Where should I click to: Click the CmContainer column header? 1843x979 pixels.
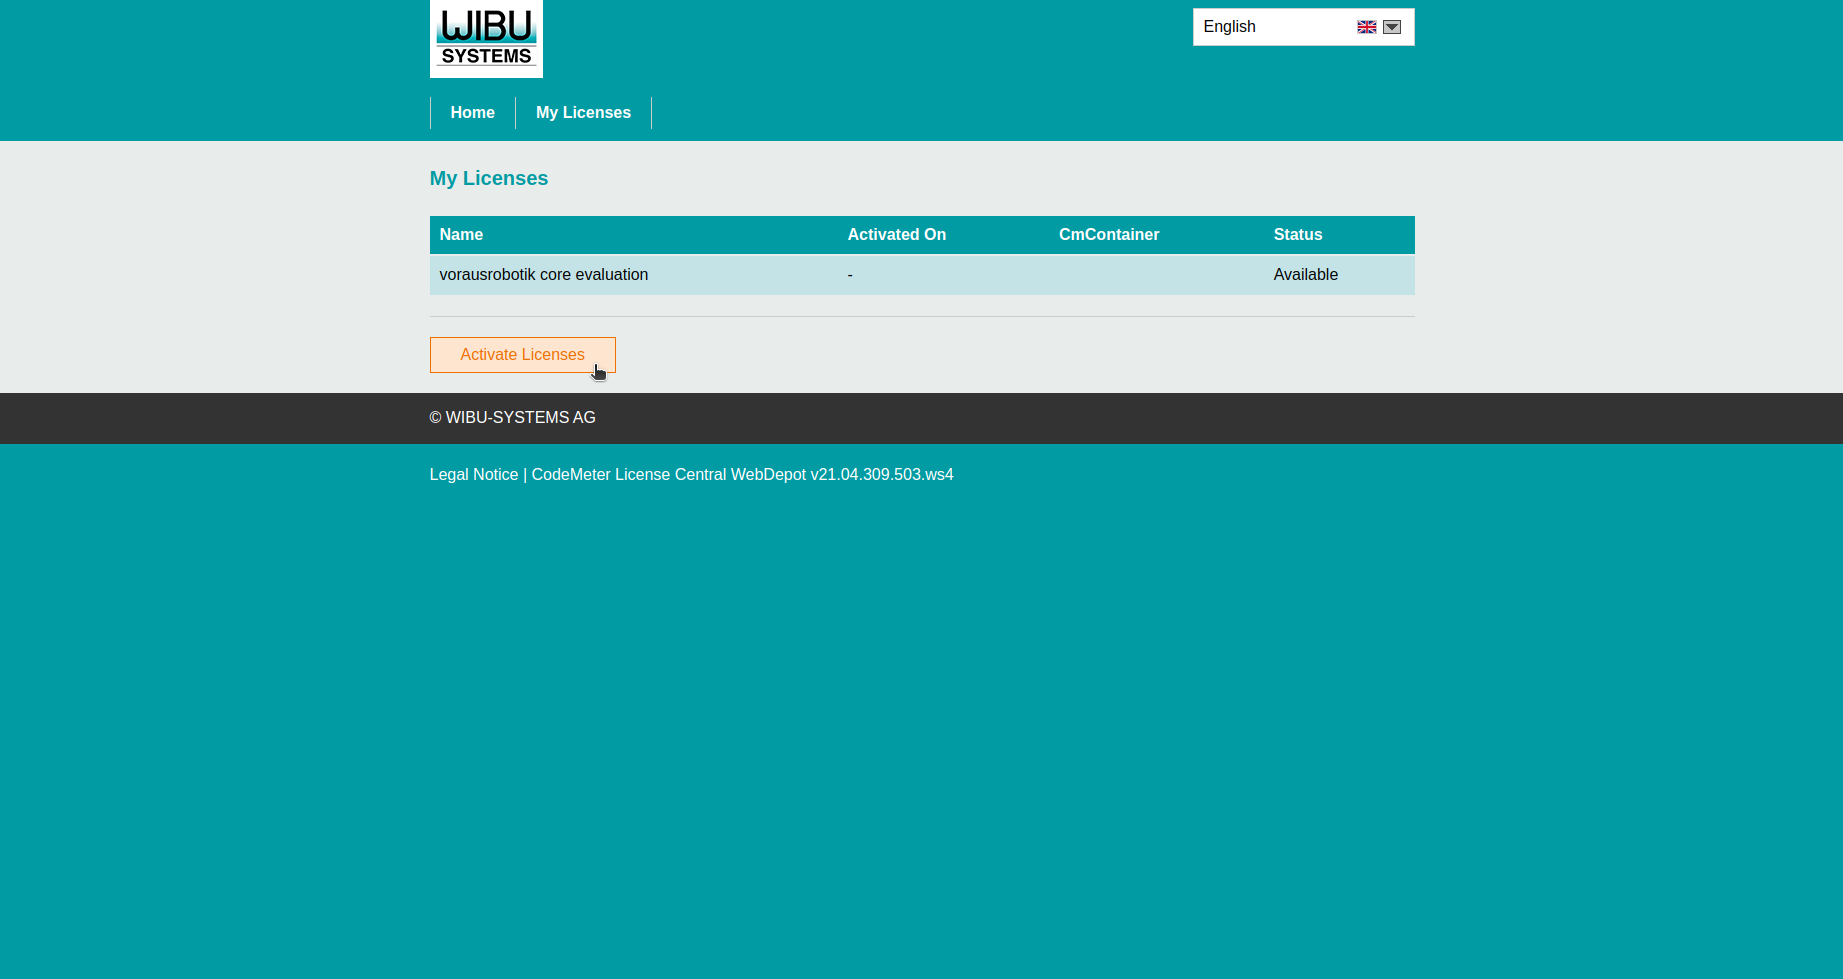[1109, 235]
